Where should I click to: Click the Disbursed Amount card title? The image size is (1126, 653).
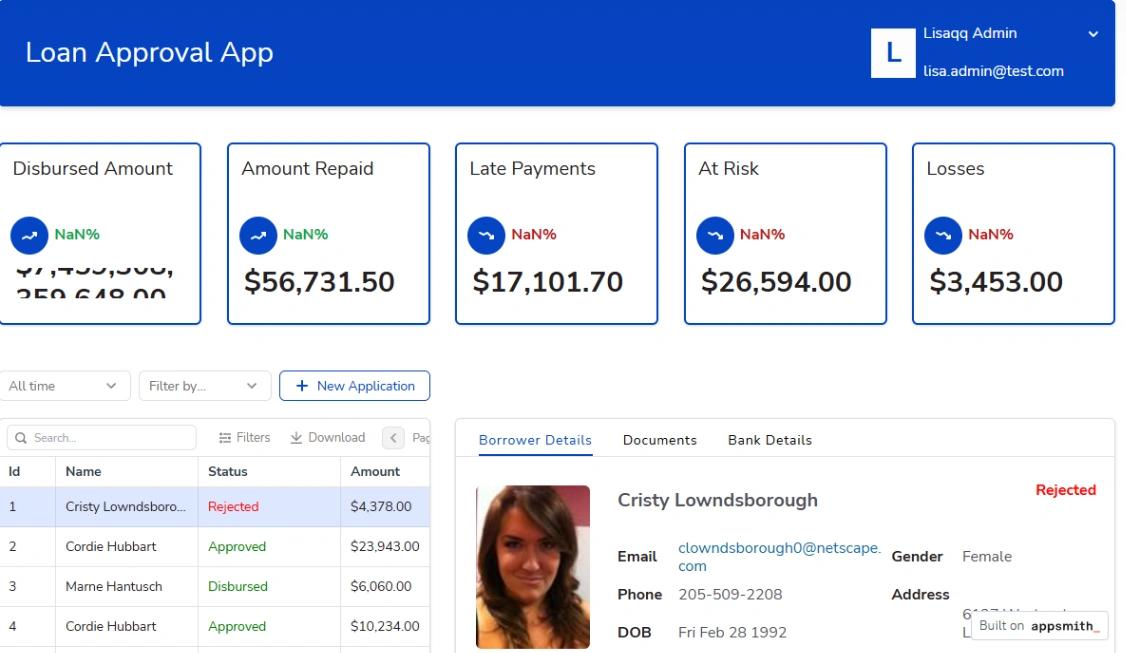click(93, 168)
